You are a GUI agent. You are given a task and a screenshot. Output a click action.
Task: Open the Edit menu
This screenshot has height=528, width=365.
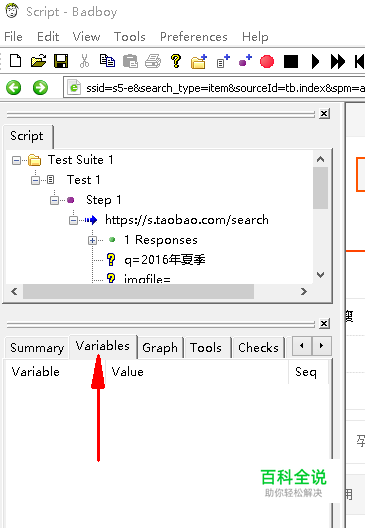[x=48, y=36]
